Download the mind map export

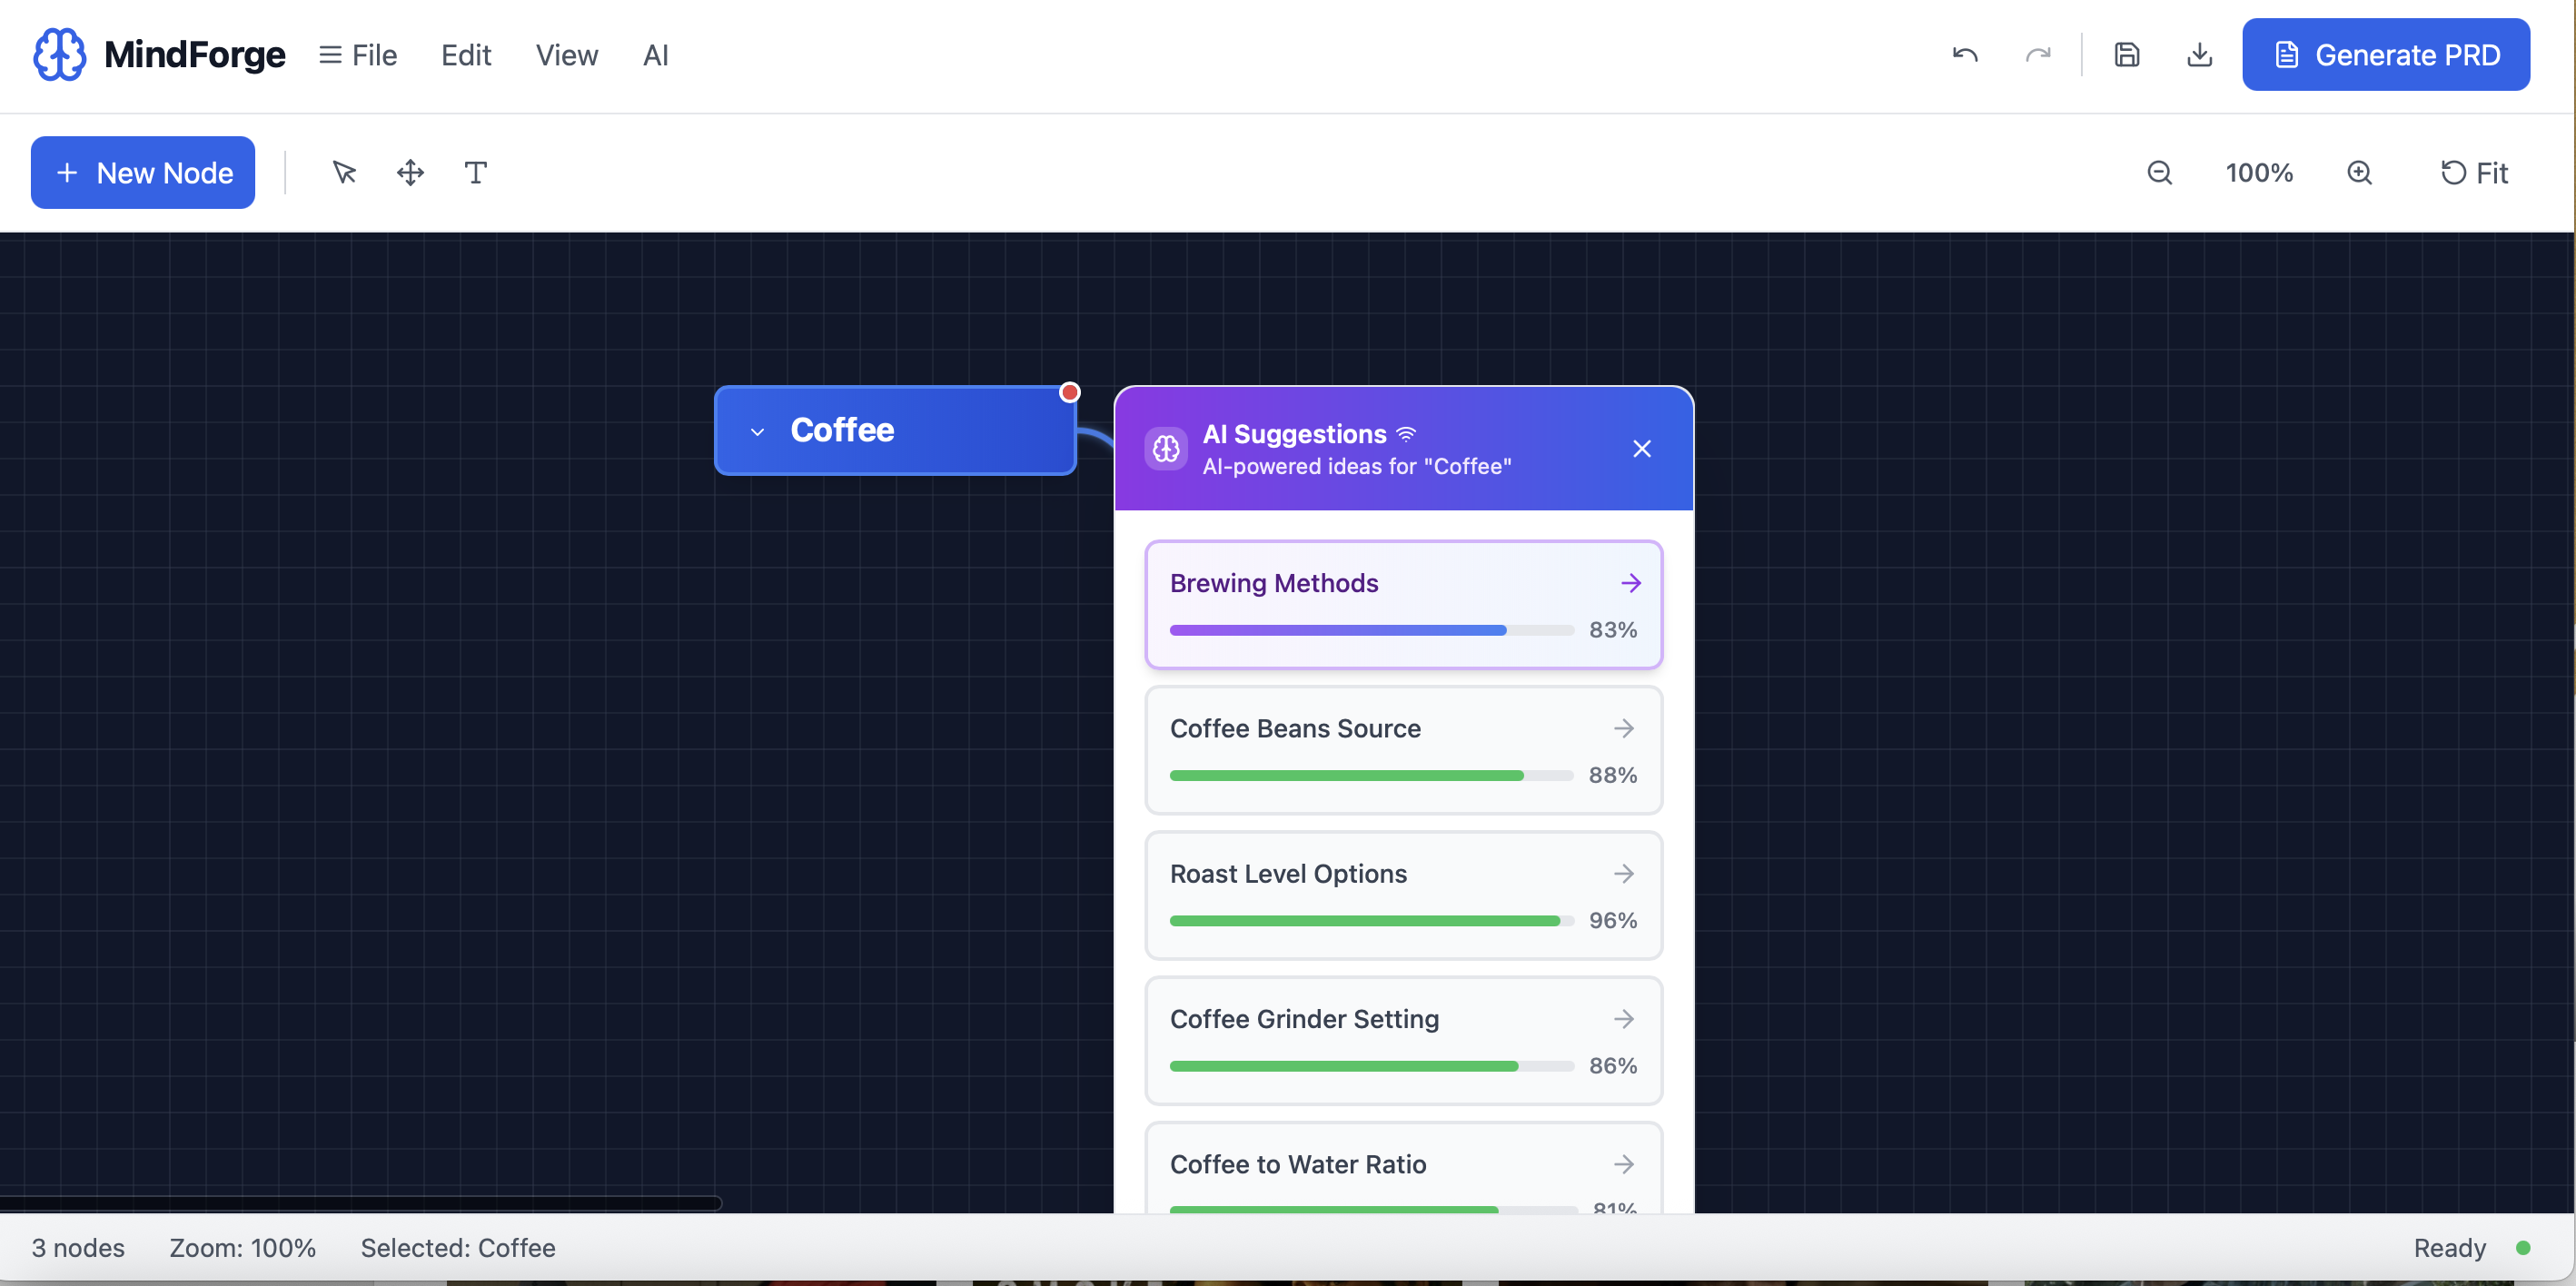point(2199,55)
